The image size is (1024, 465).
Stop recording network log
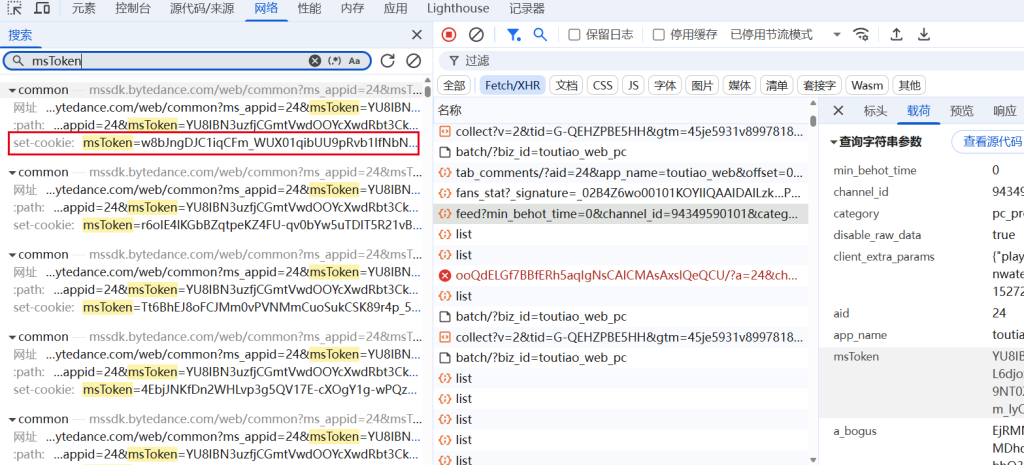(449, 34)
